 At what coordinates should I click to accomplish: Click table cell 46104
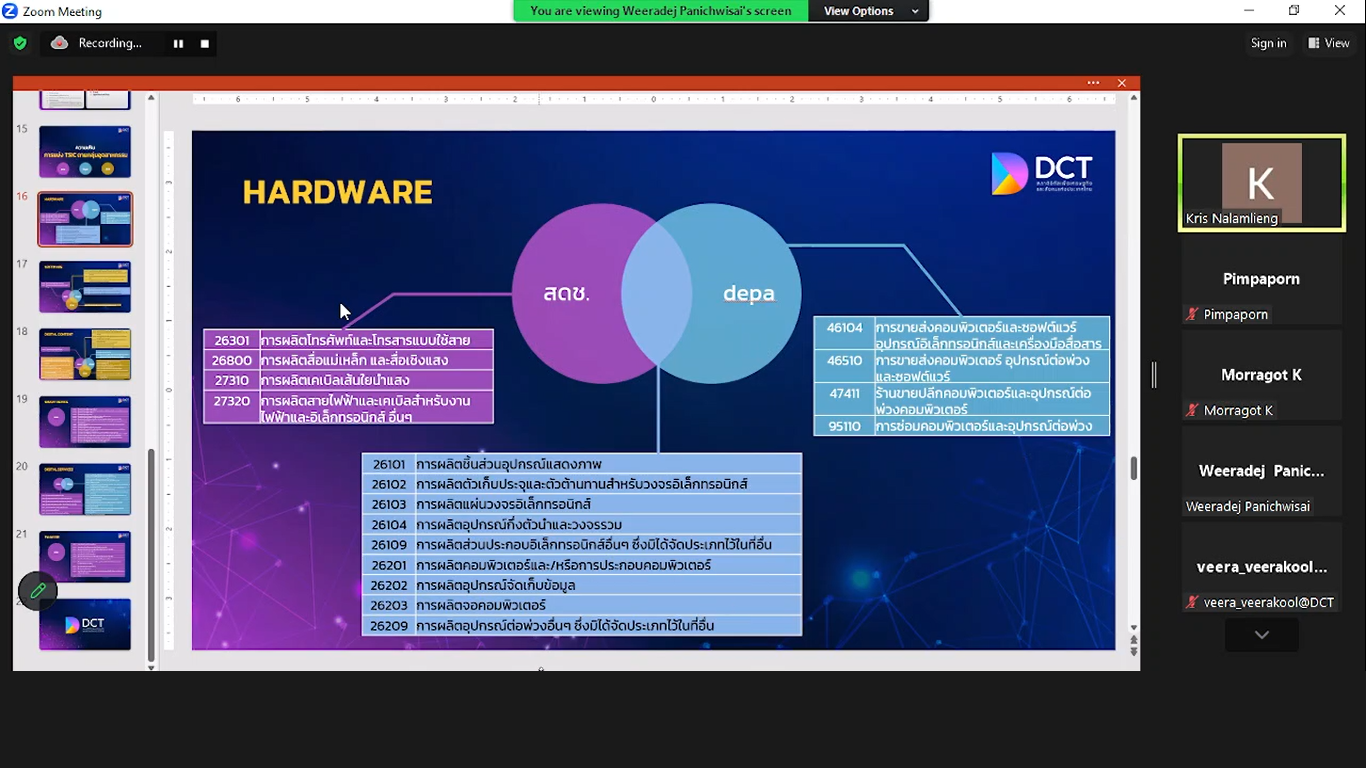pyautogui.click(x=844, y=334)
